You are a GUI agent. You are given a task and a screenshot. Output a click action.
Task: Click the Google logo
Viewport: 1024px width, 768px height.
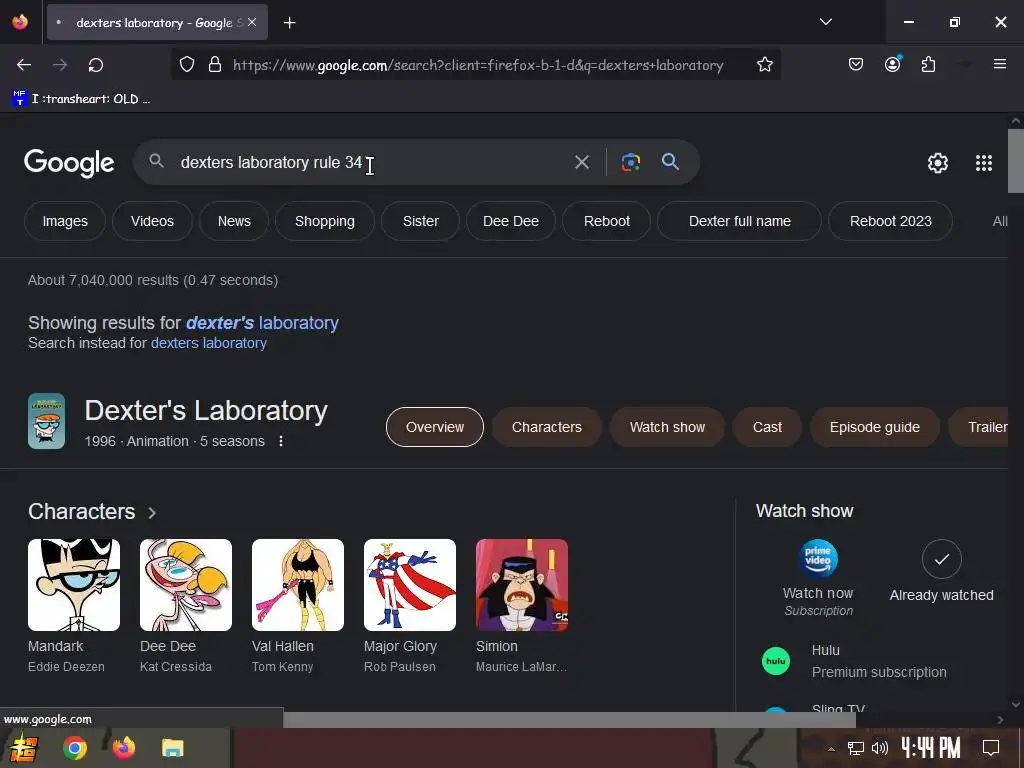point(69,163)
